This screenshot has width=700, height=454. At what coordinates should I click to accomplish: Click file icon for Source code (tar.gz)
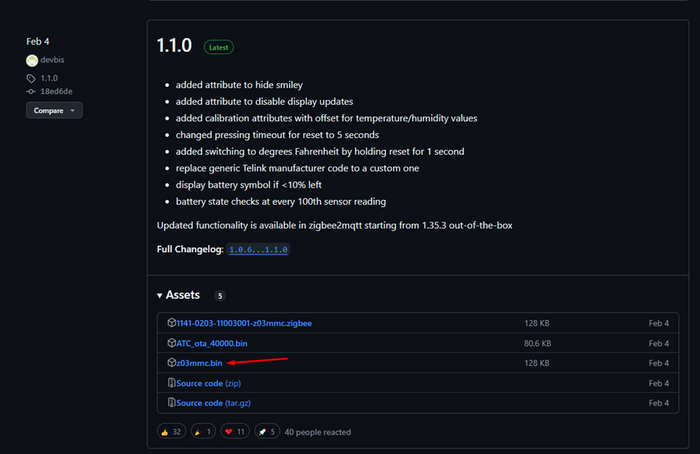click(171, 402)
